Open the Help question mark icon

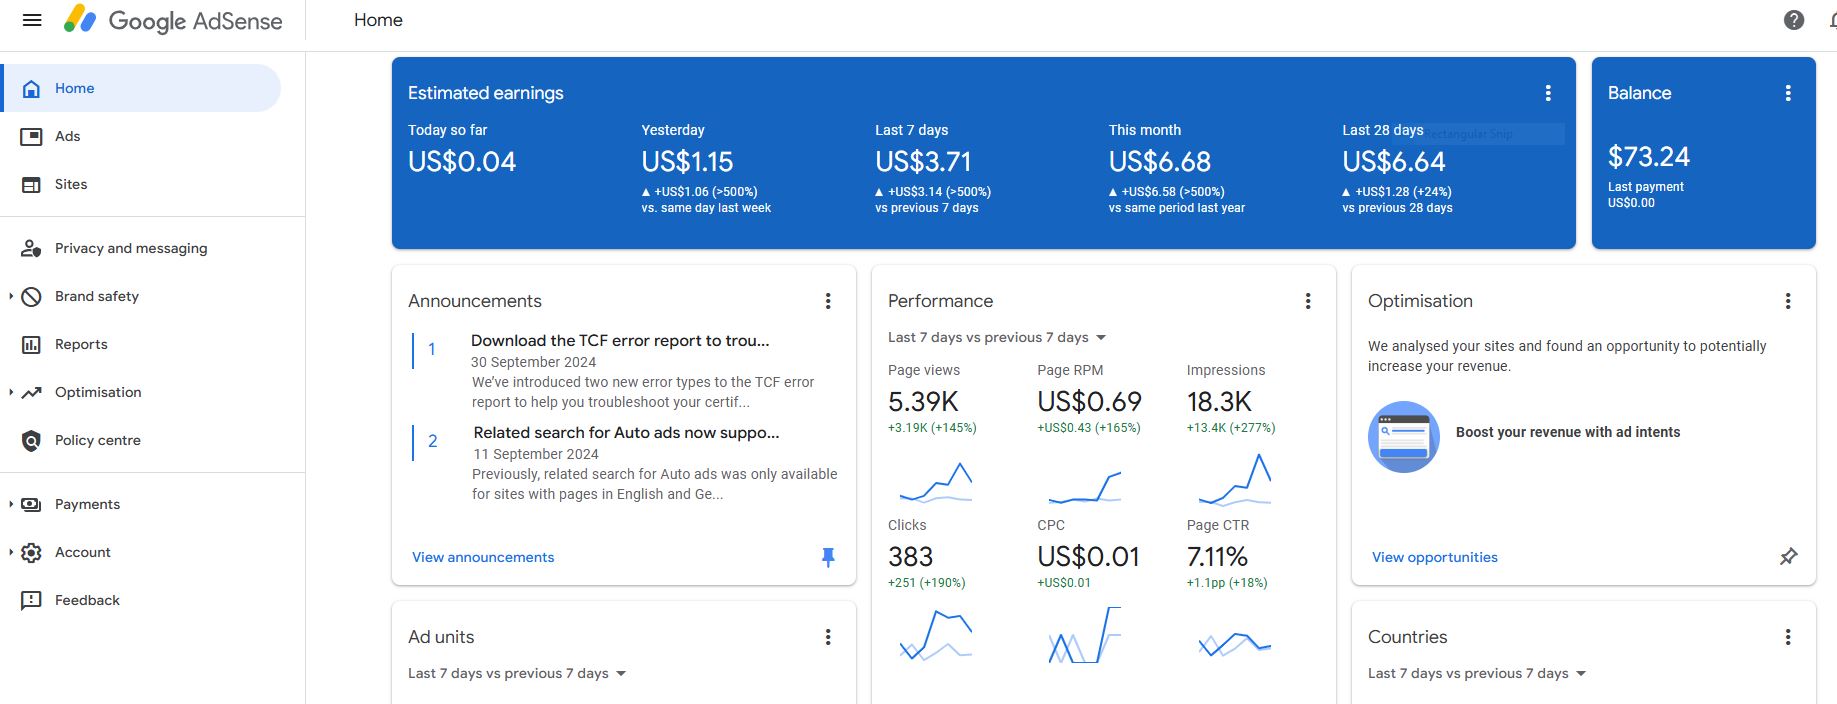click(x=1794, y=20)
